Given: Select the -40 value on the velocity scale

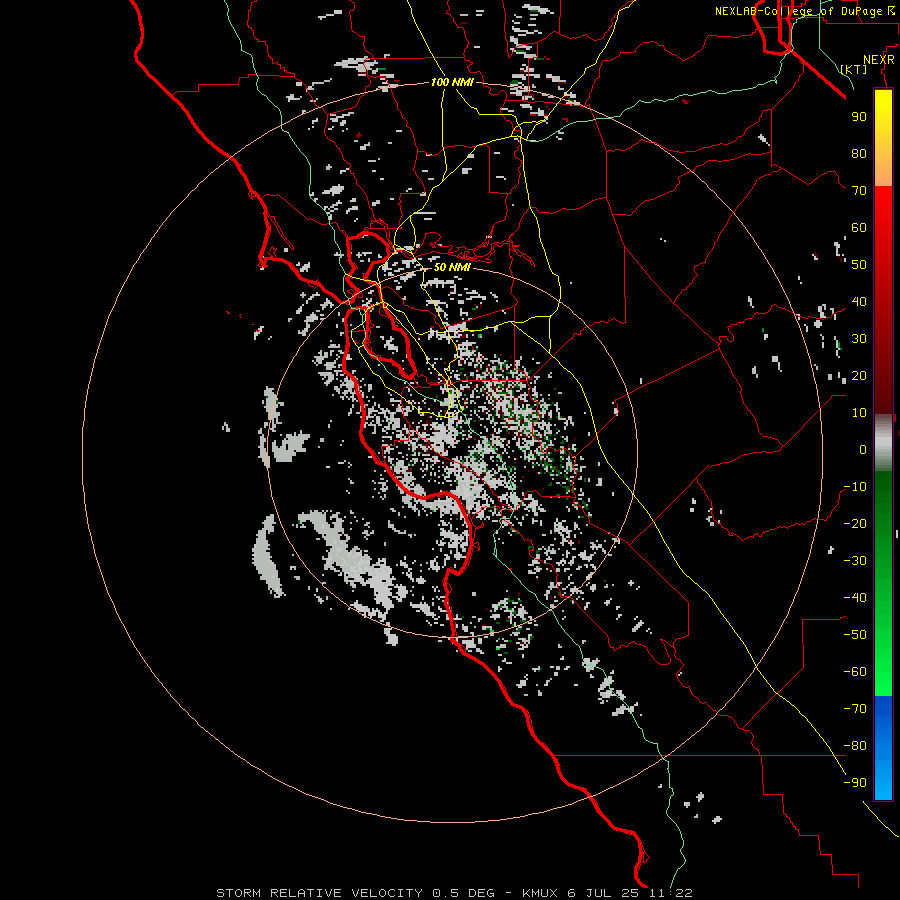Looking at the screenshot, I should tap(855, 598).
